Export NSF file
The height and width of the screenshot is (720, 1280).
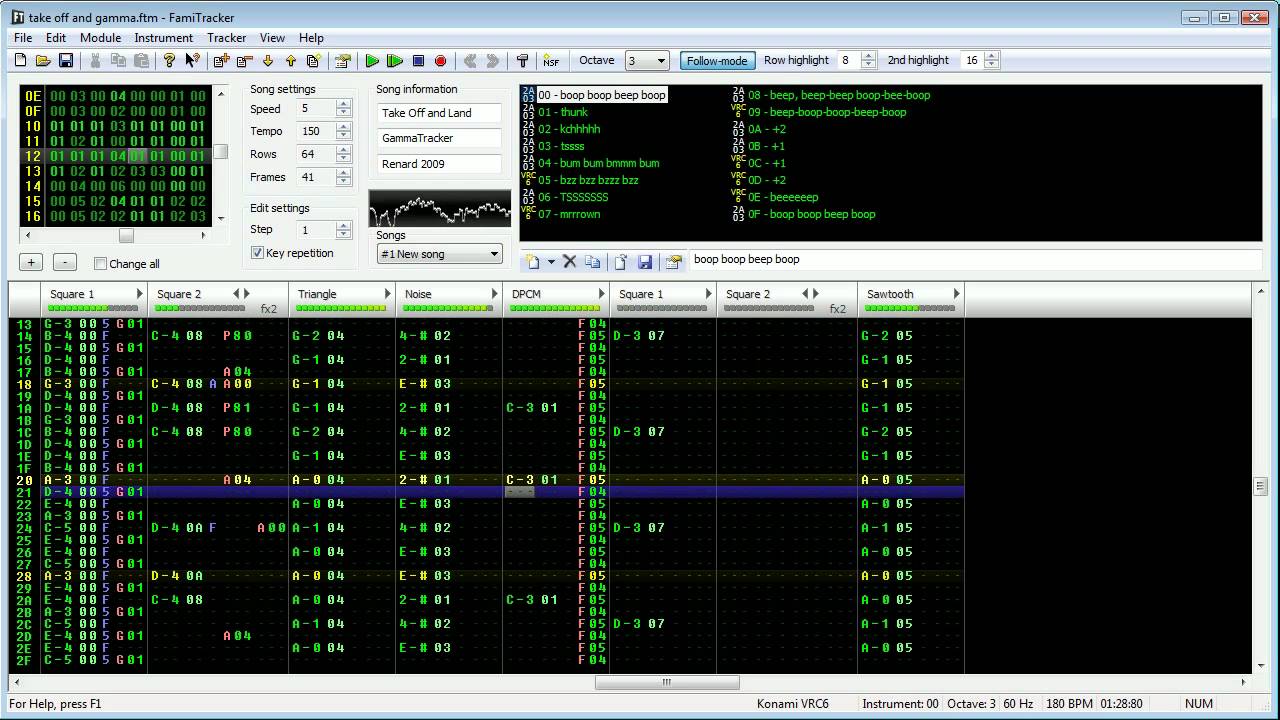tap(551, 61)
